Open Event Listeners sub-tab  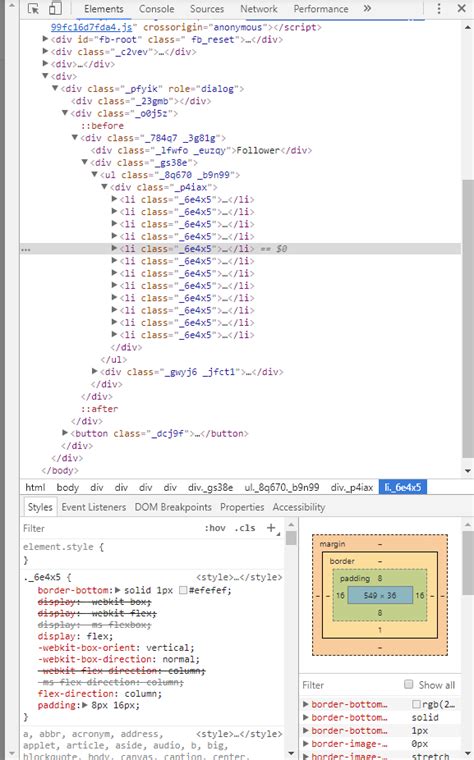pyautogui.click(x=94, y=507)
